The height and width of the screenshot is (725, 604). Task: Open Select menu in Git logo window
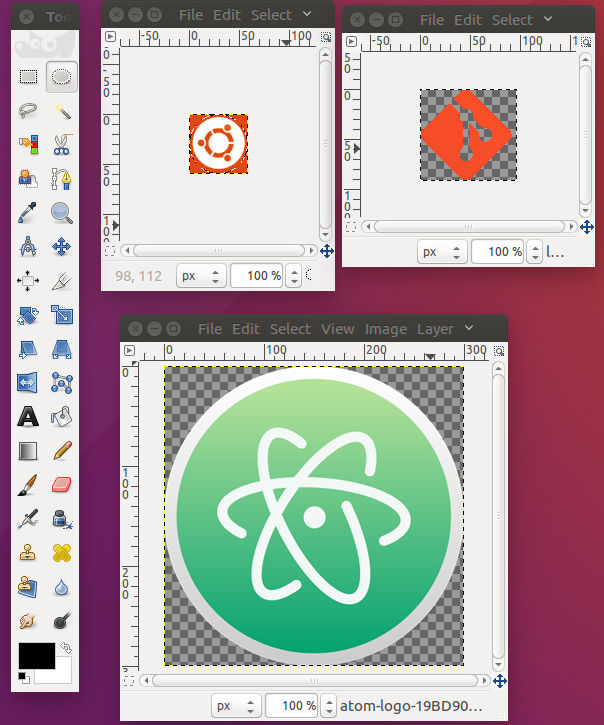512,20
